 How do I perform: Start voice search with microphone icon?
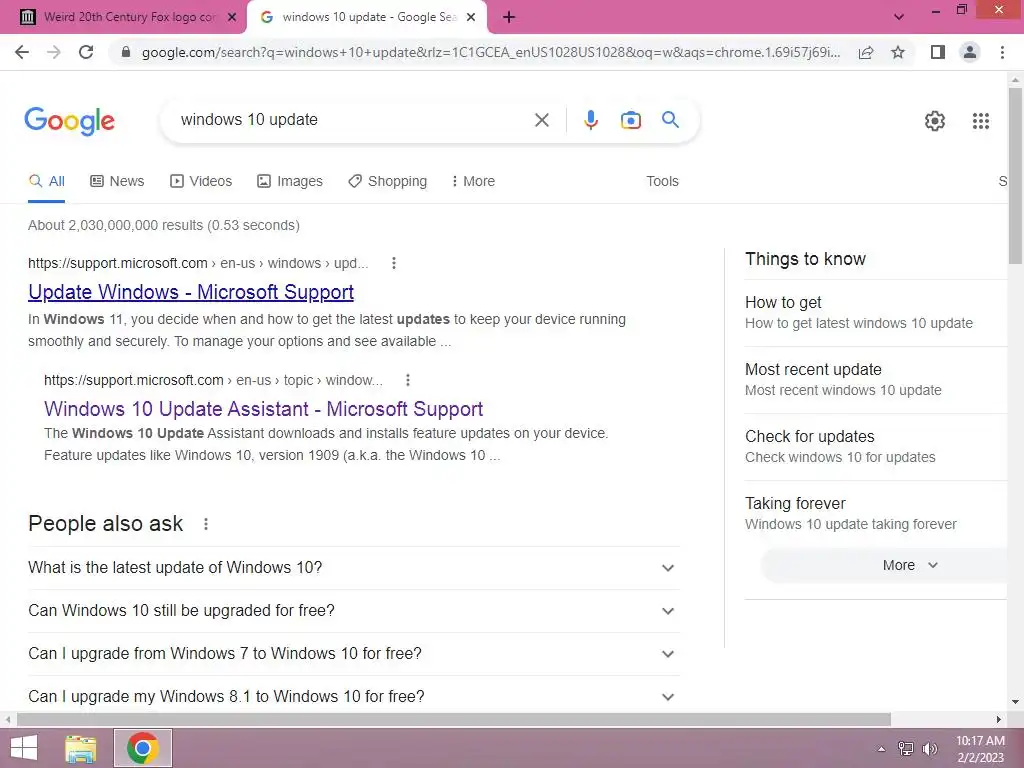coord(590,120)
